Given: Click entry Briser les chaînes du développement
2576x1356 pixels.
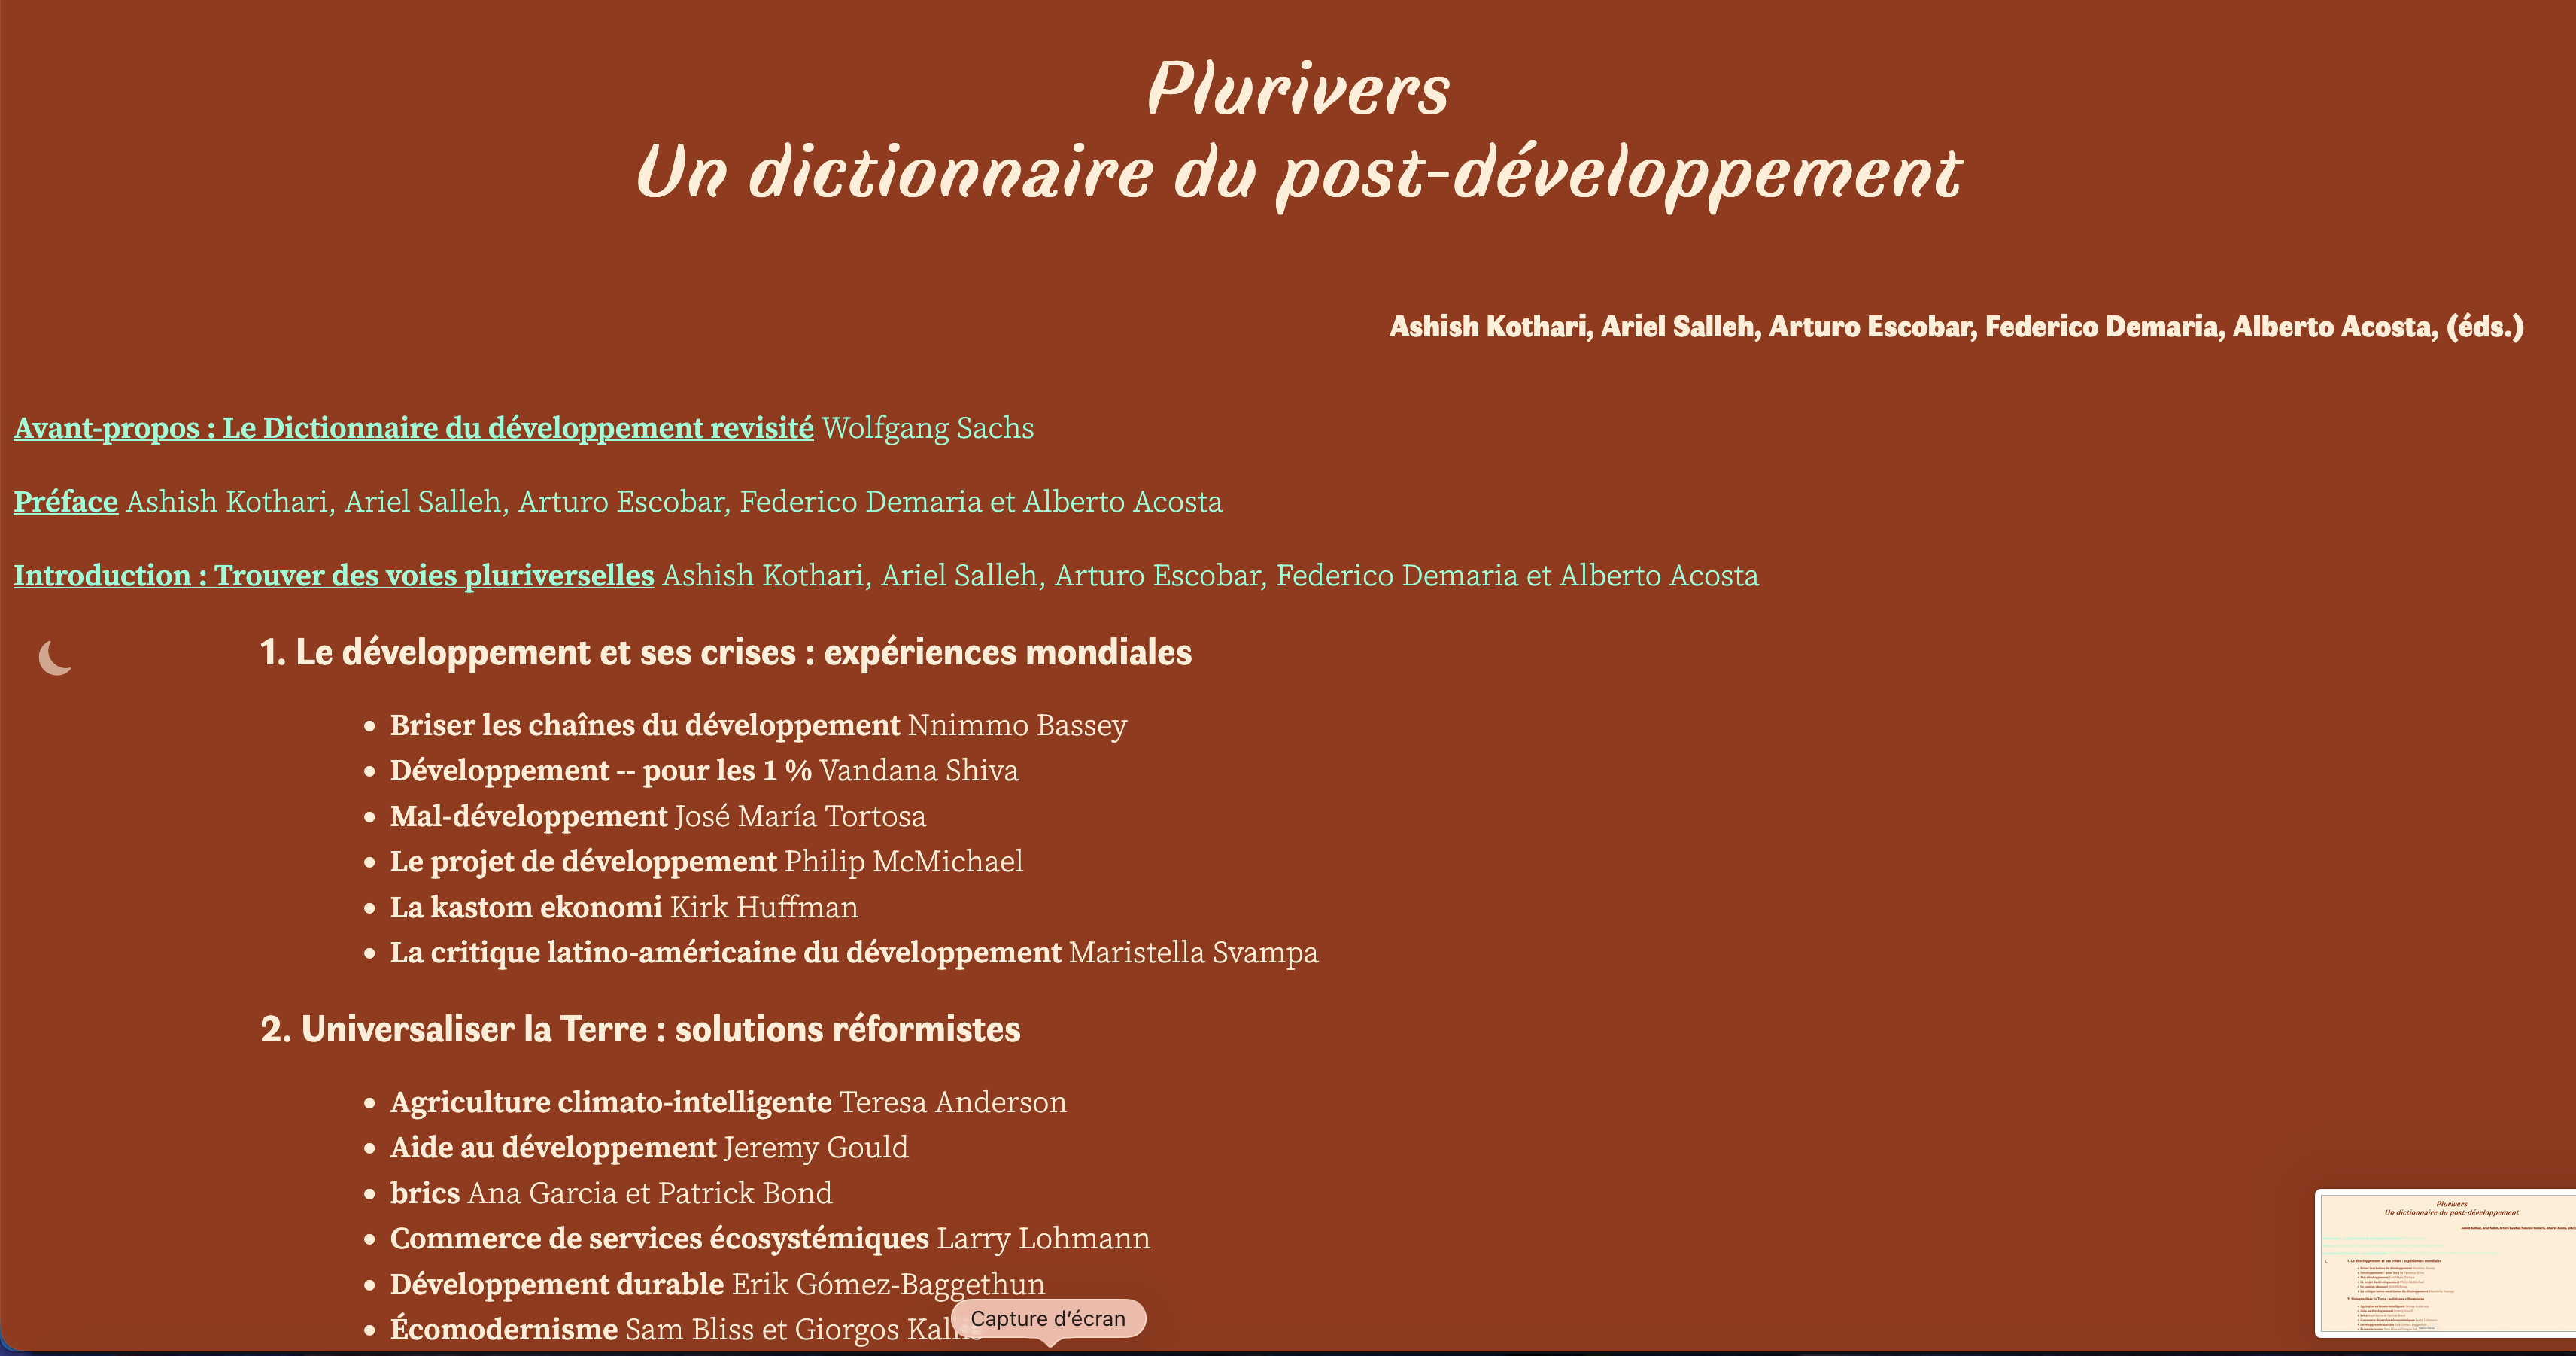Looking at the screenshot, I should tap(645, 725).
